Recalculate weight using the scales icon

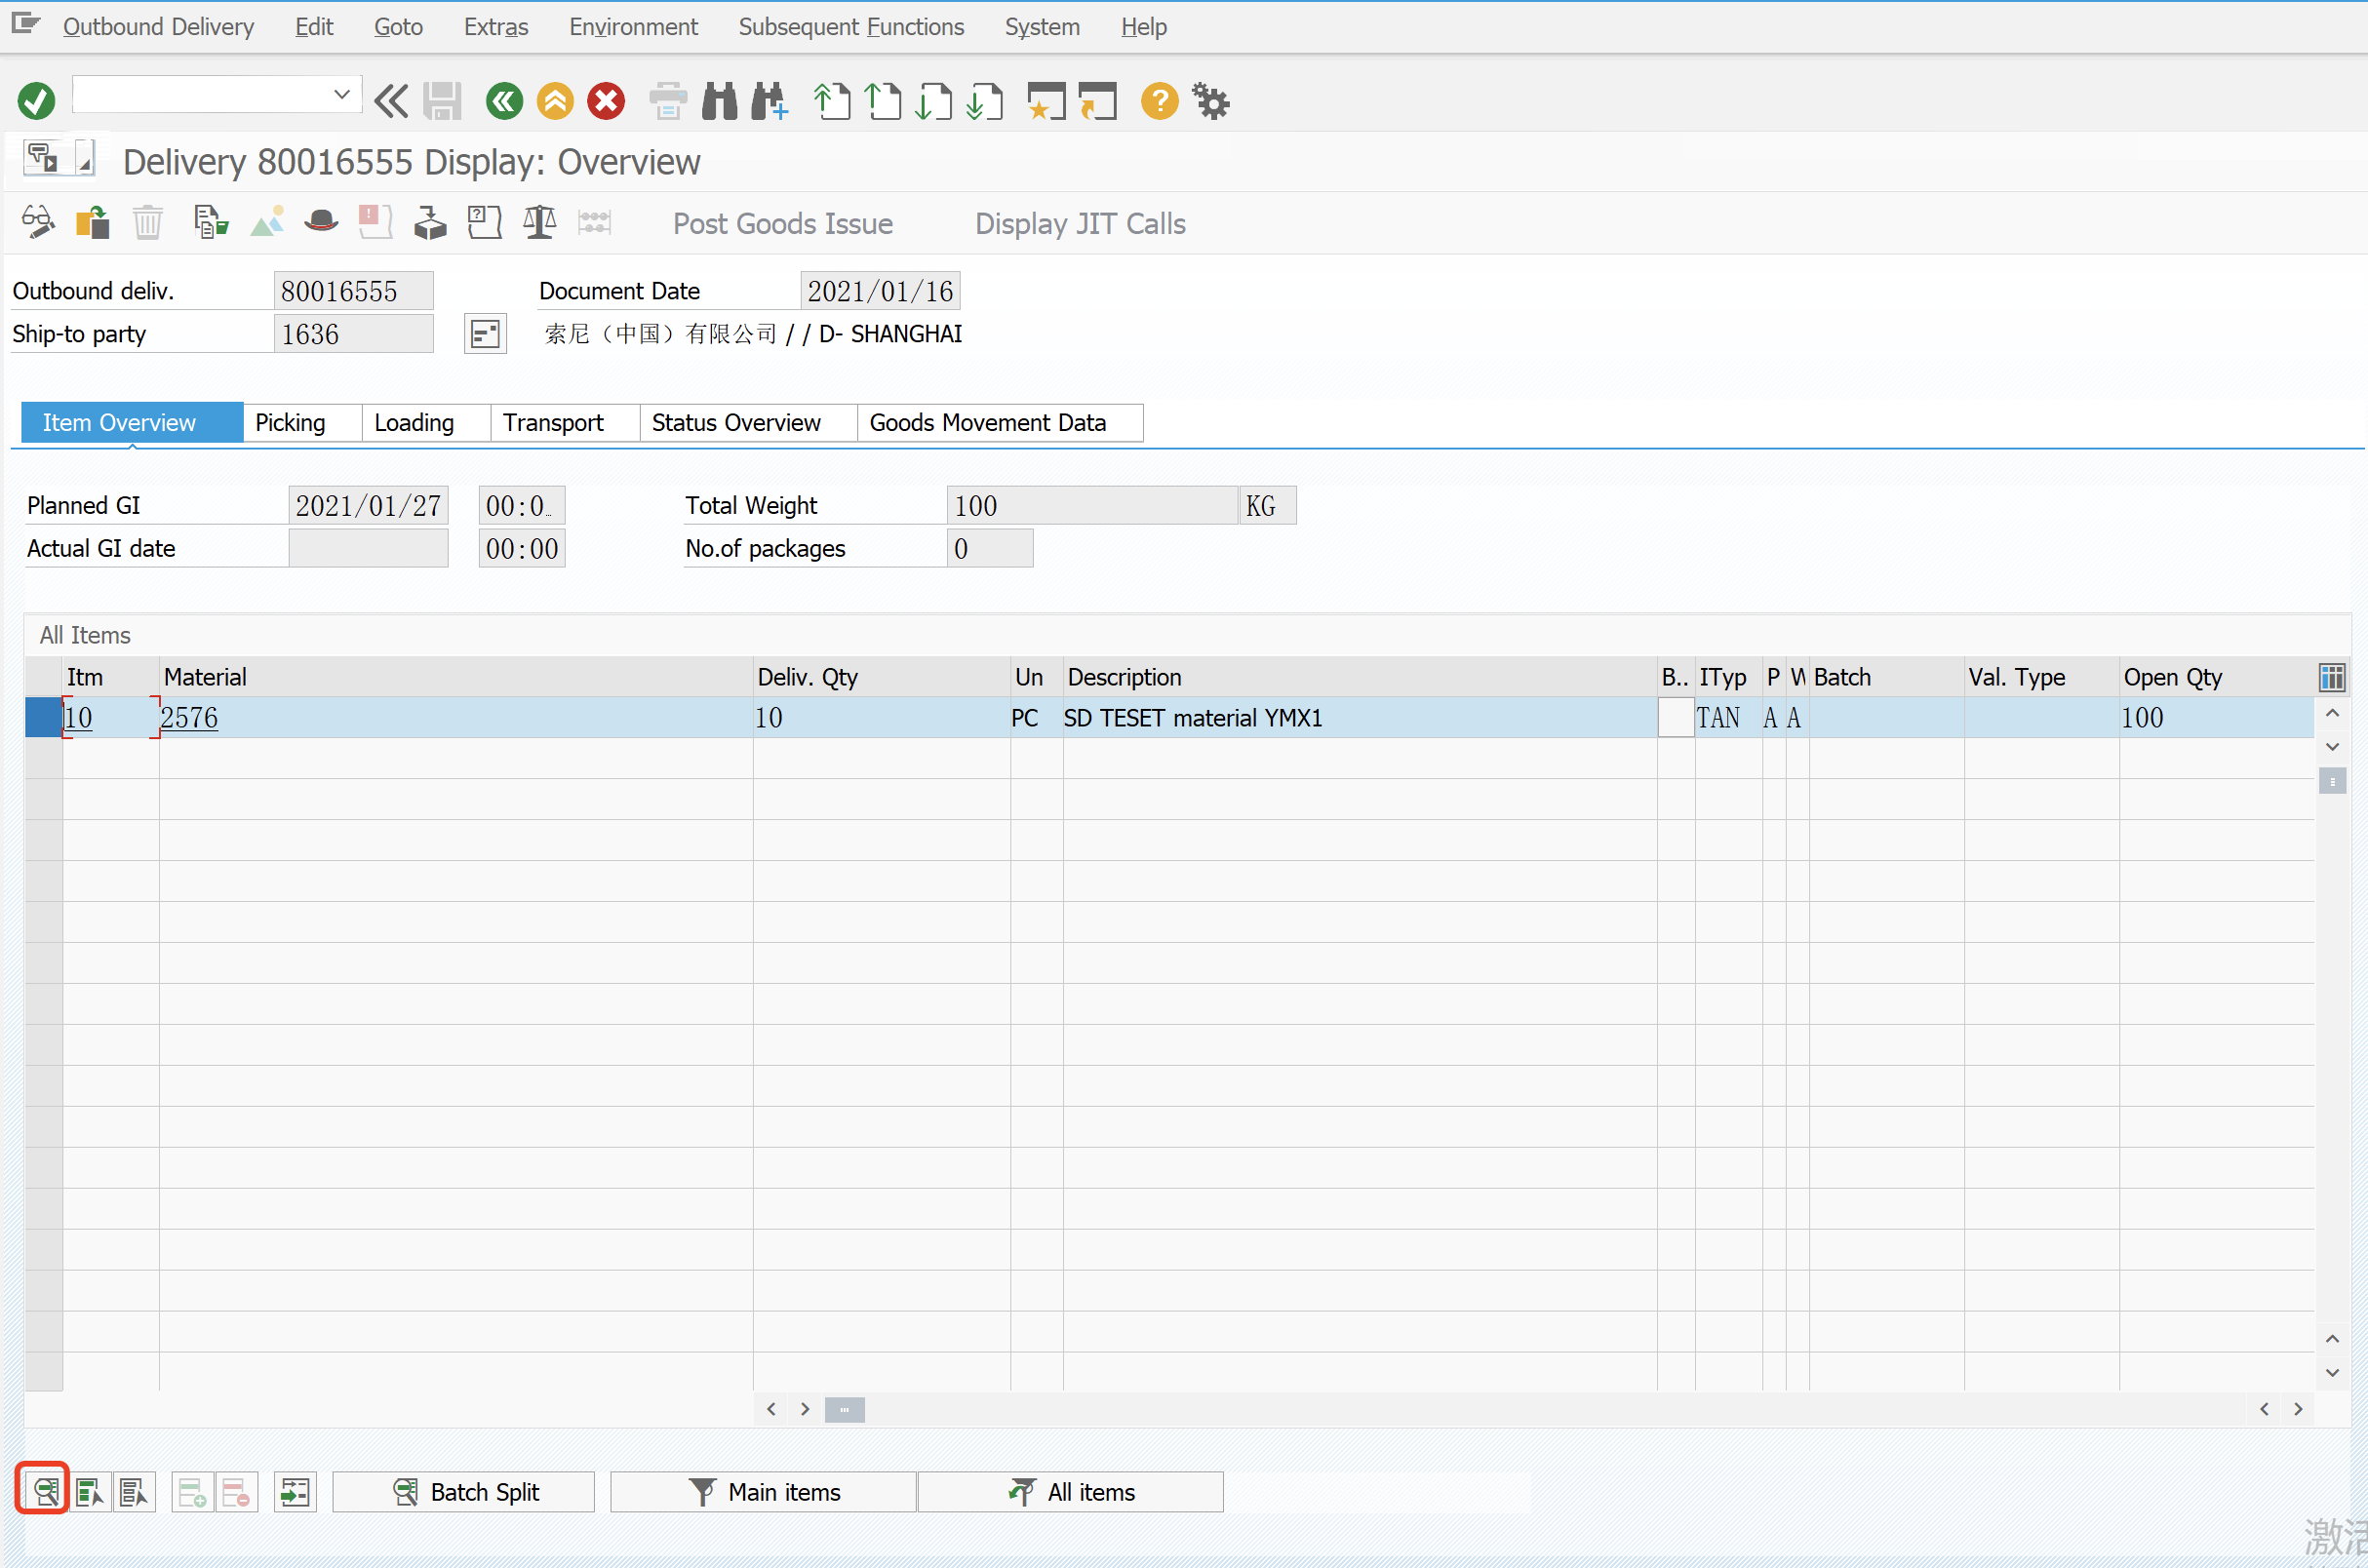pyautogui.click(x=538, y=222)
